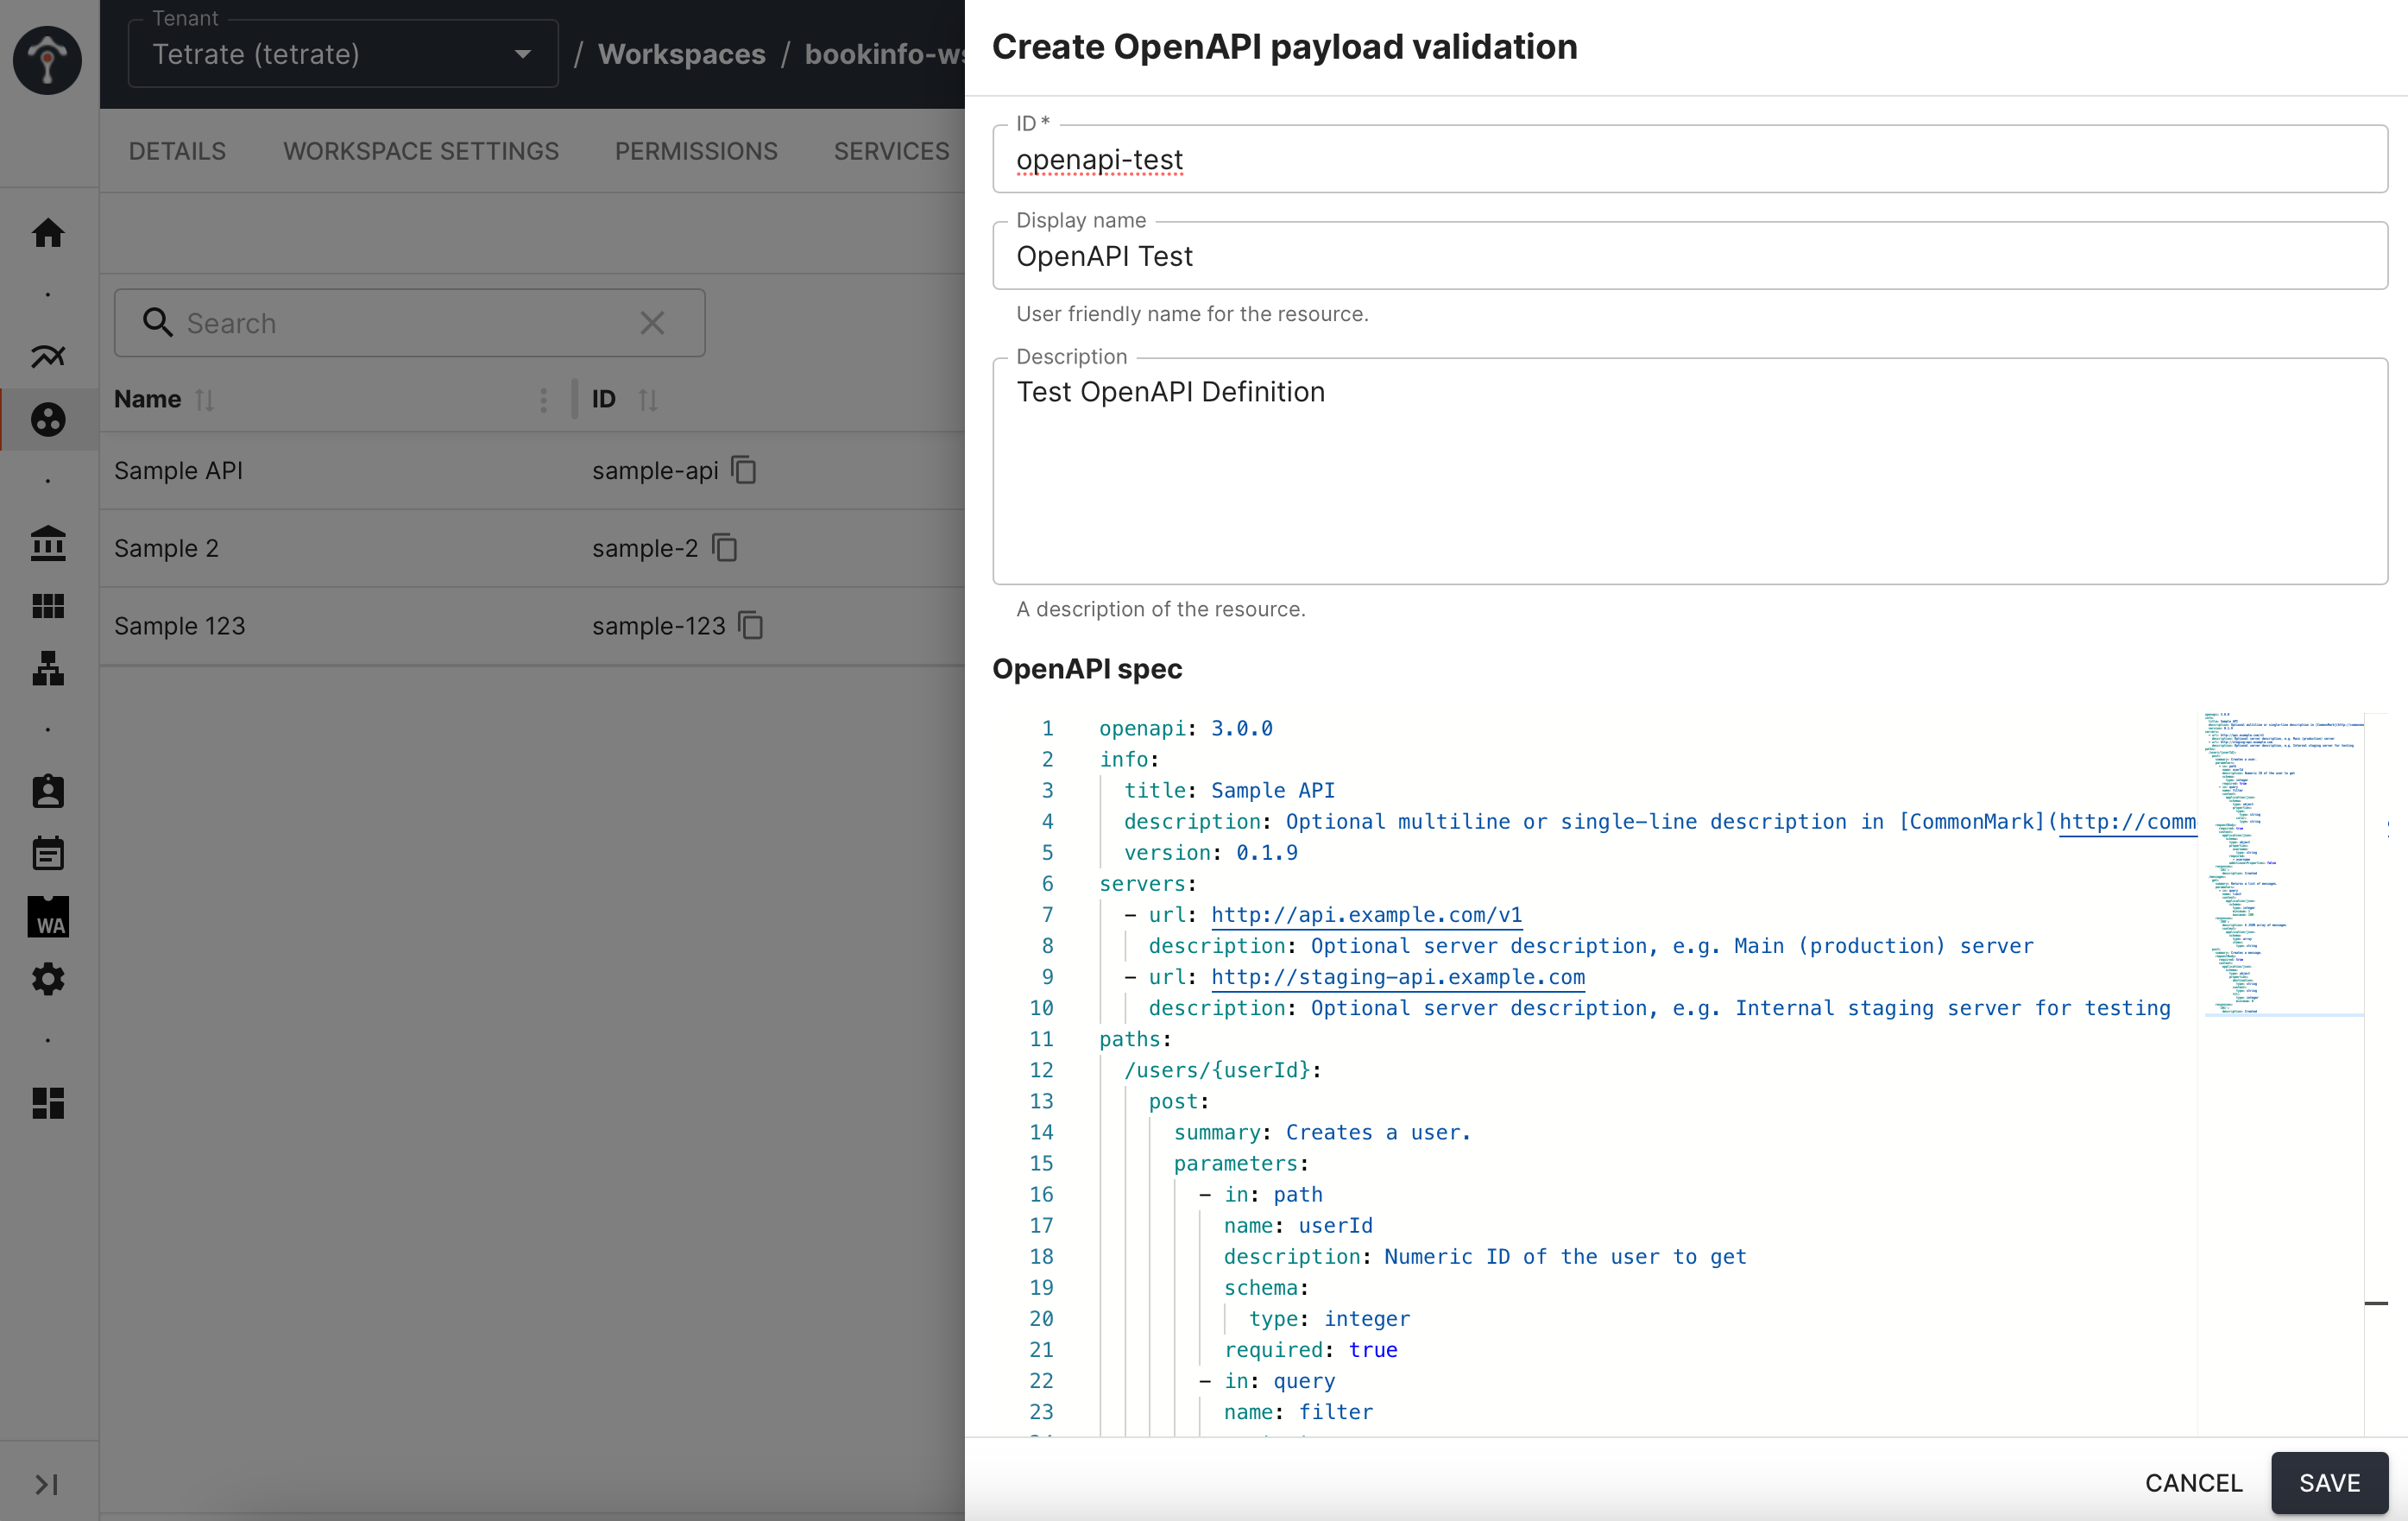Open the hierarchy tree icon in sidebar
2408x1521 pixels.
pos(48,668)
